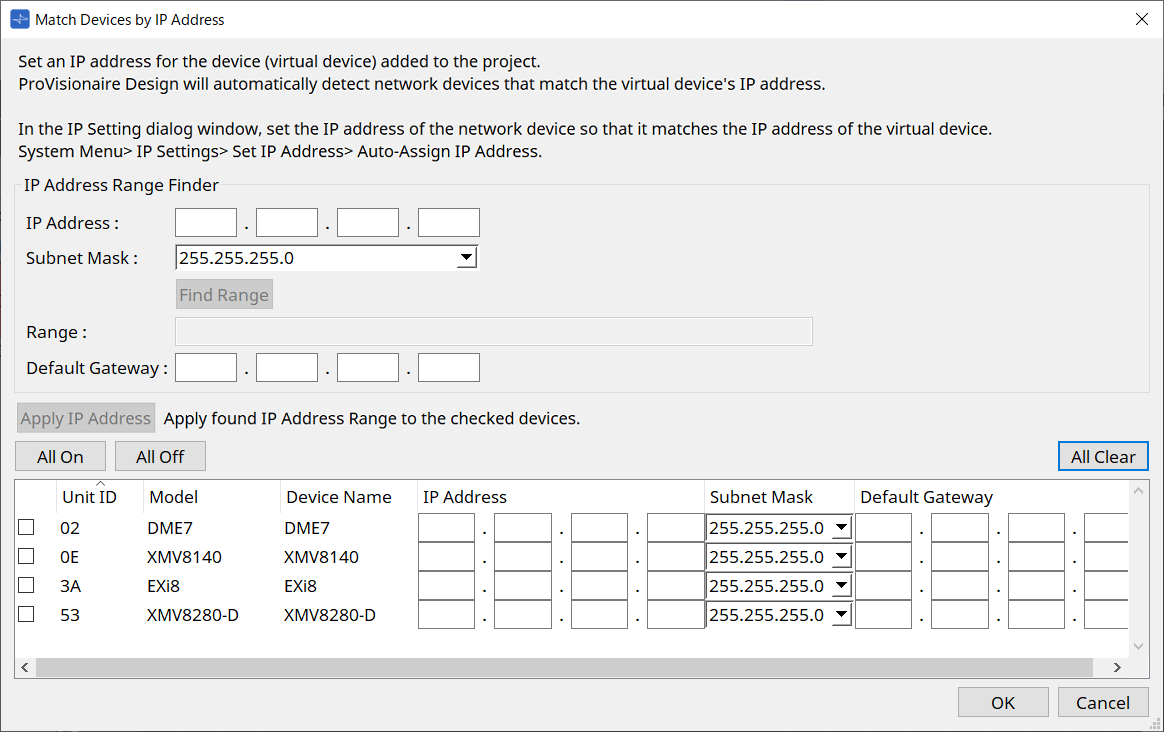Dismiss the dialog with Cancel
This screenshot has height=732, width=1164.
click(1103, 701)
